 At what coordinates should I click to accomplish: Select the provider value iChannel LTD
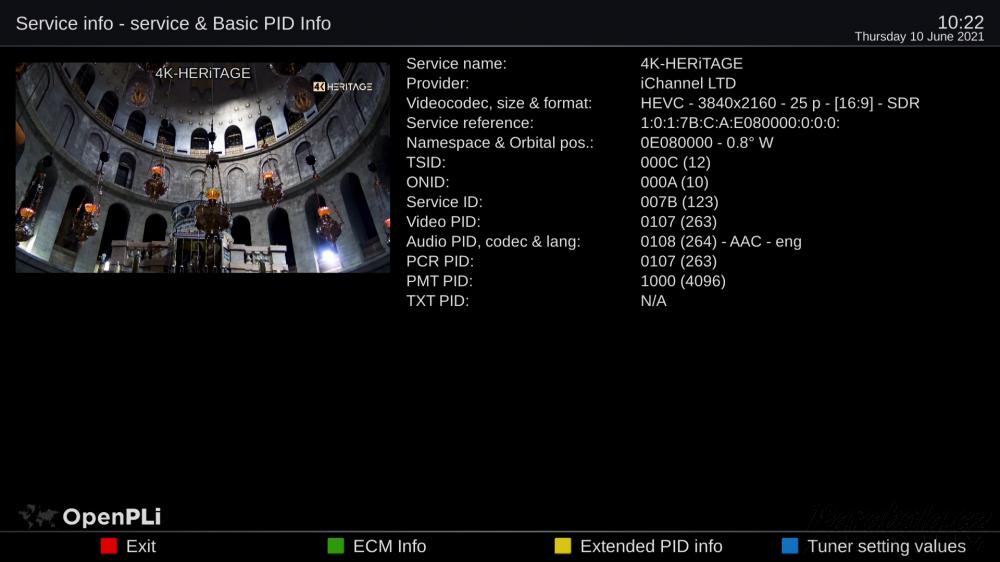pos(688,84)
